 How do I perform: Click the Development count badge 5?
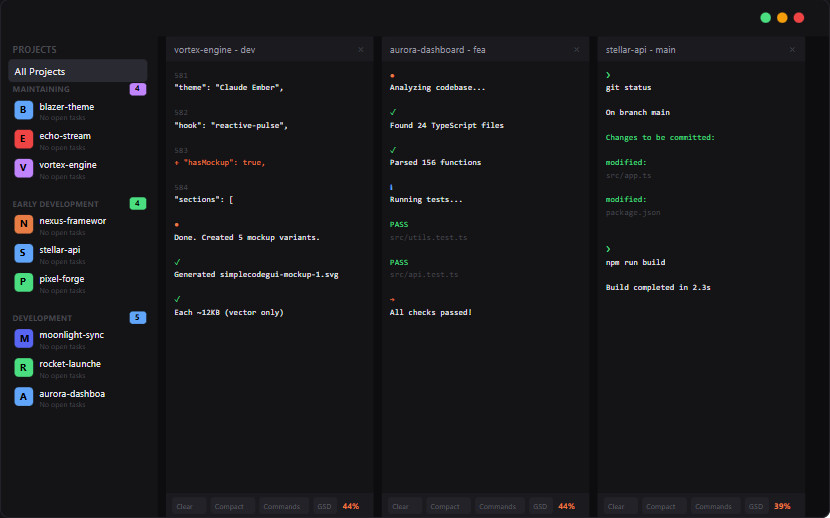coord(138,317)
